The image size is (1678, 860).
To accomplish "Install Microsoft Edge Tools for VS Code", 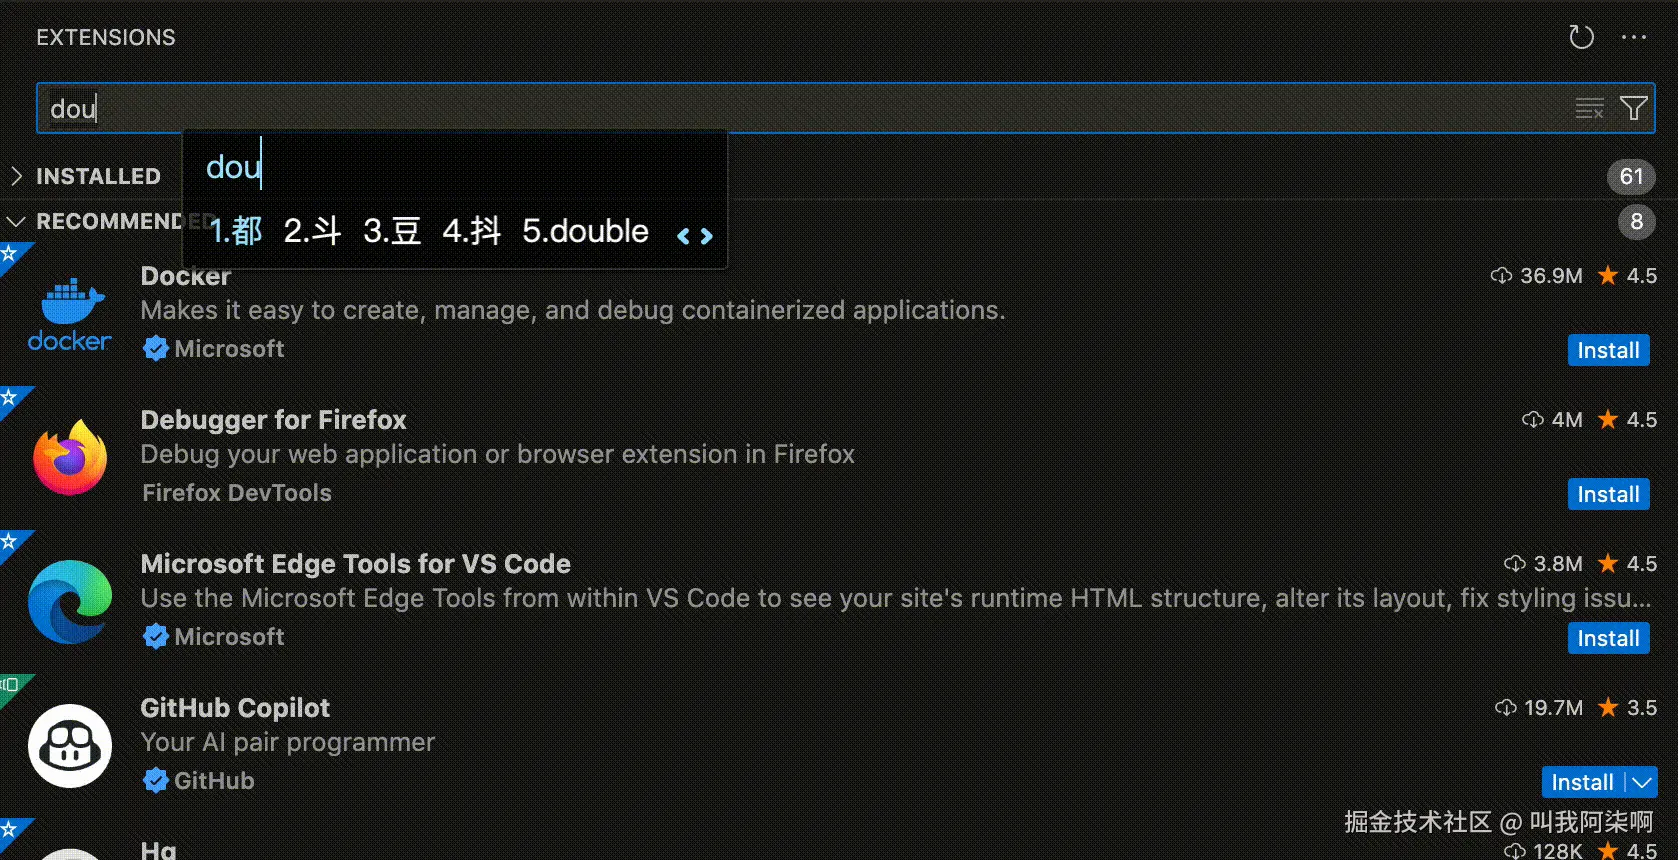I will (x=1608, y=638).
